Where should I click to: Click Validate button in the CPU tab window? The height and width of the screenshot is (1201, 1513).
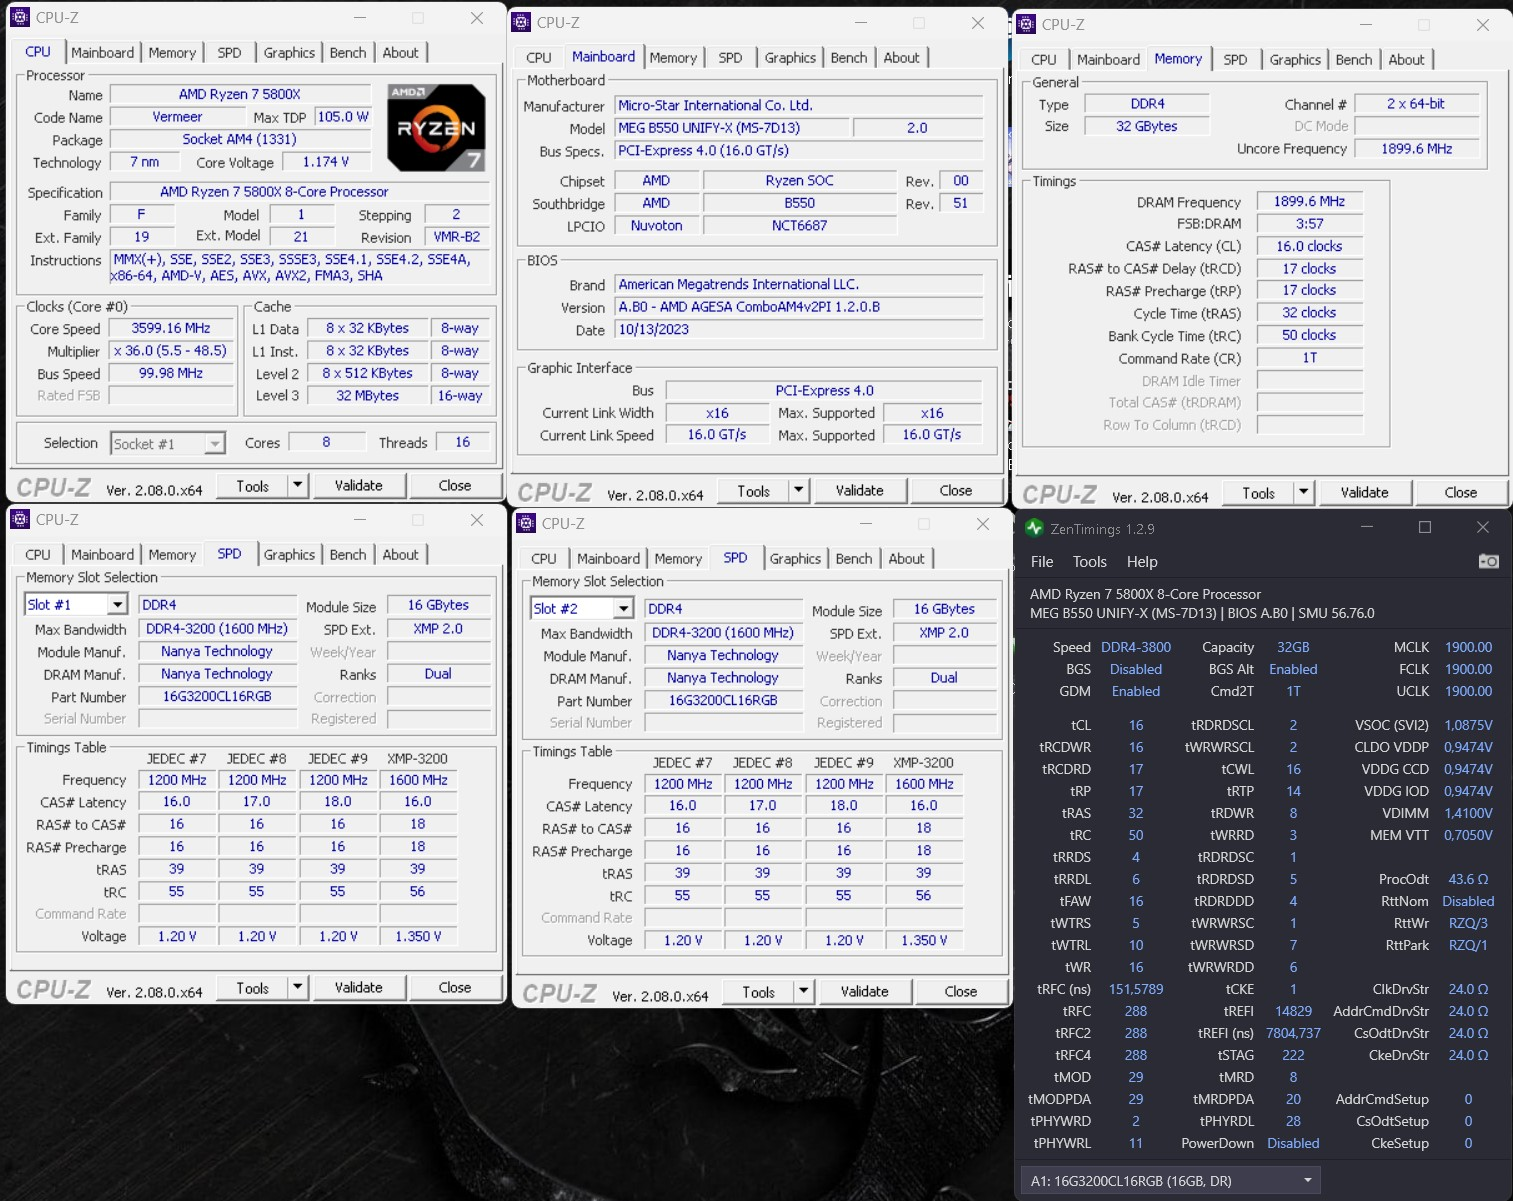(359, 485)
